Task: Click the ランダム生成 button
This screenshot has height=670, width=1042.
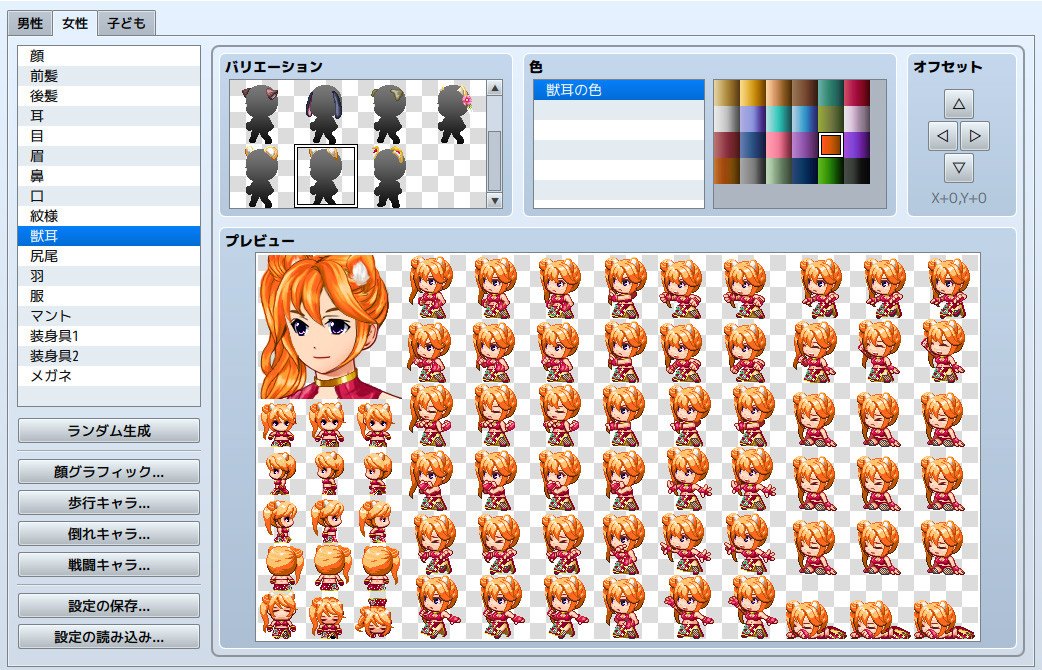Action: point(108,431)
